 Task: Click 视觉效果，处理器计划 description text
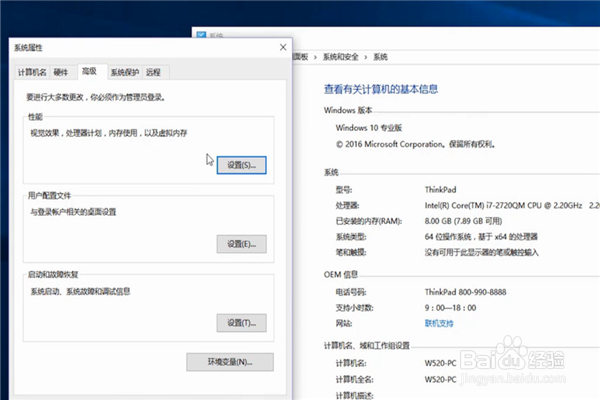coord(109,133)
